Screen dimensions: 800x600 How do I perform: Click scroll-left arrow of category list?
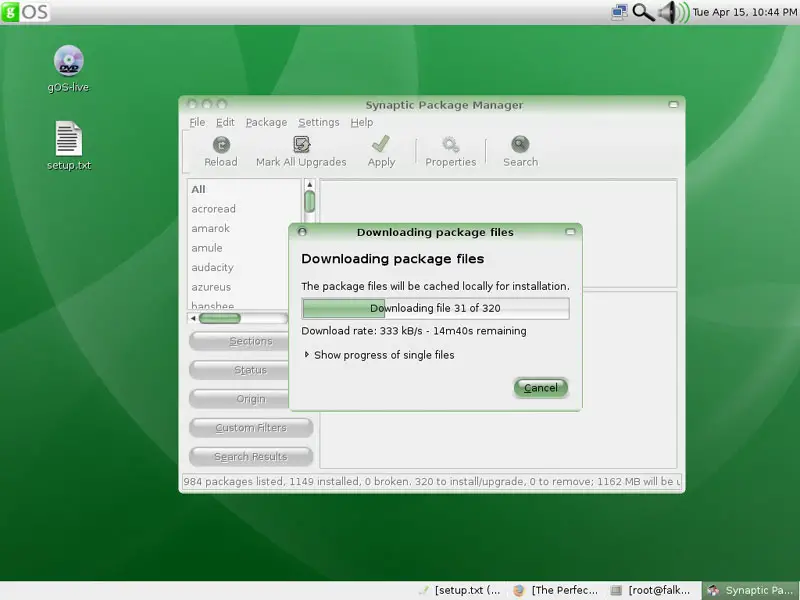pos(193,318)
